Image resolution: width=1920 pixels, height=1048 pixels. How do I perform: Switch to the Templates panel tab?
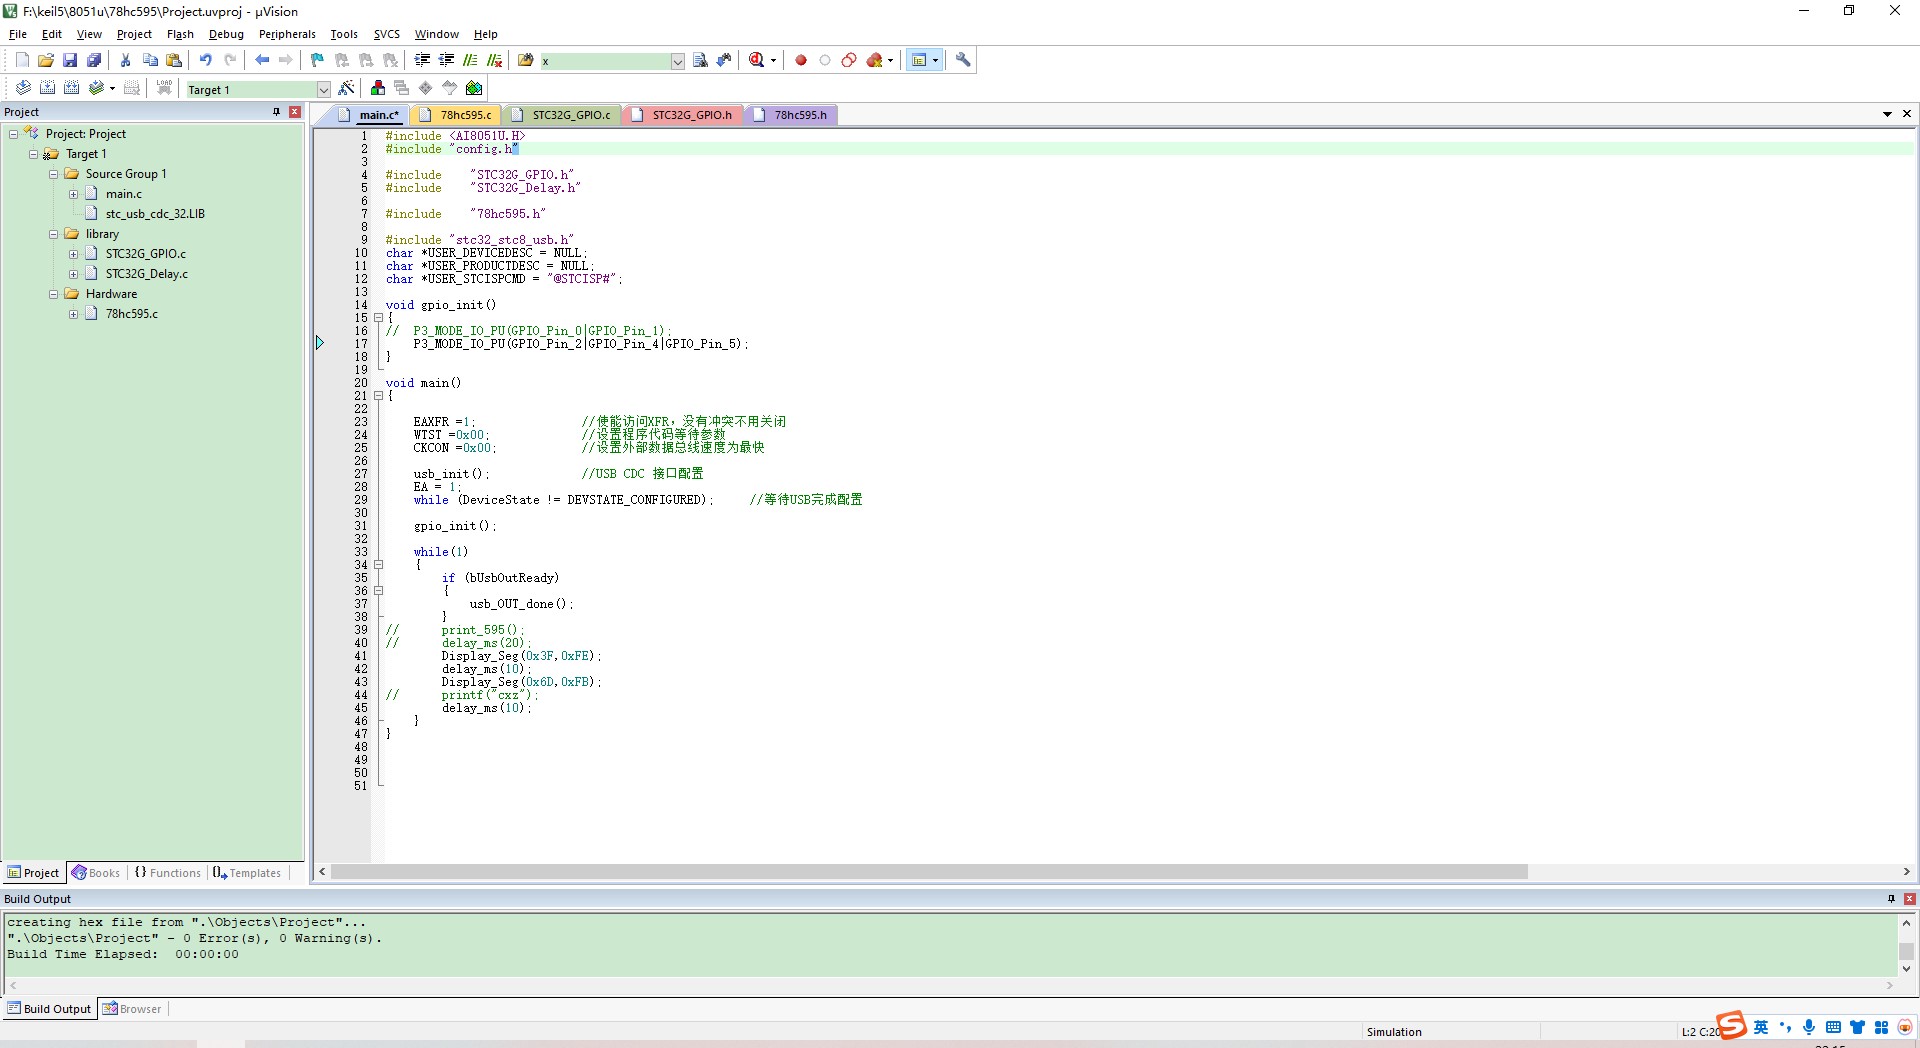247,873
